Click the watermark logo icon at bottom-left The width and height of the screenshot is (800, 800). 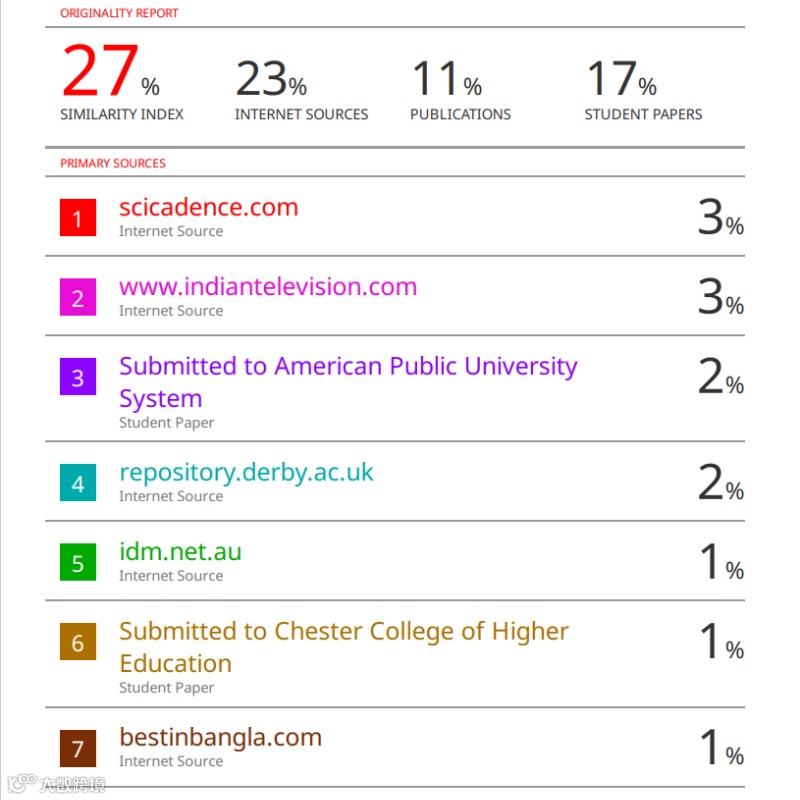pos(21,783)
